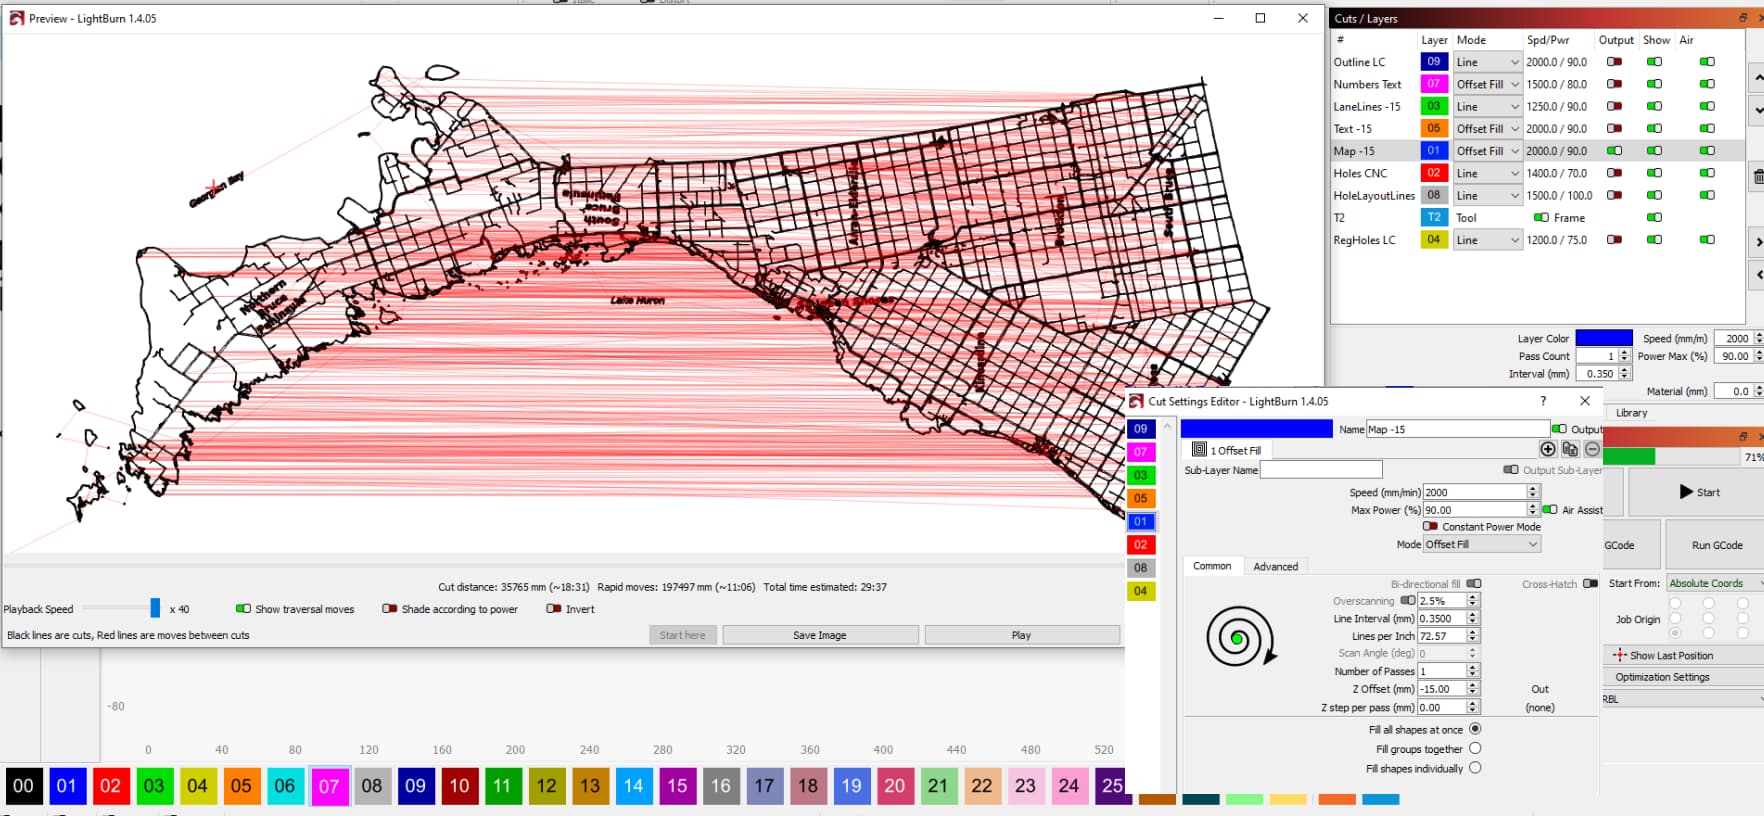1764x816 pixels.
Task: Click the Play button in Preview
Action: click(x=1022, y=635)
